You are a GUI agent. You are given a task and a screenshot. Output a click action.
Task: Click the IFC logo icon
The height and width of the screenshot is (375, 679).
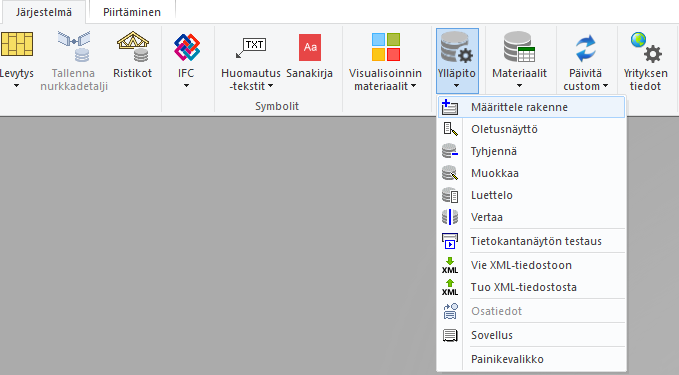(187, 47)
